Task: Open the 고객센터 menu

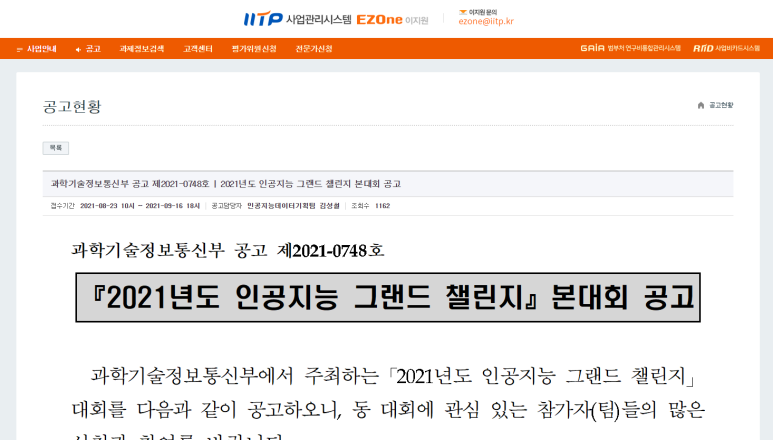Action: pyautogui.click(x=198, y=49)
